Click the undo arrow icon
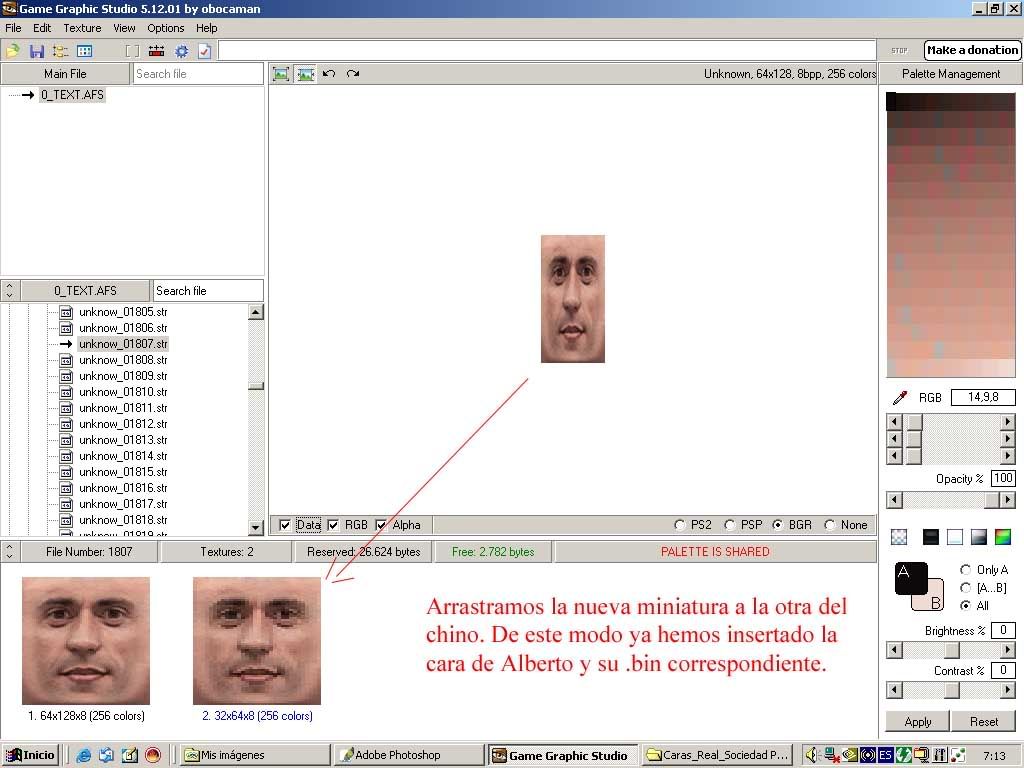 coord(329,74)
